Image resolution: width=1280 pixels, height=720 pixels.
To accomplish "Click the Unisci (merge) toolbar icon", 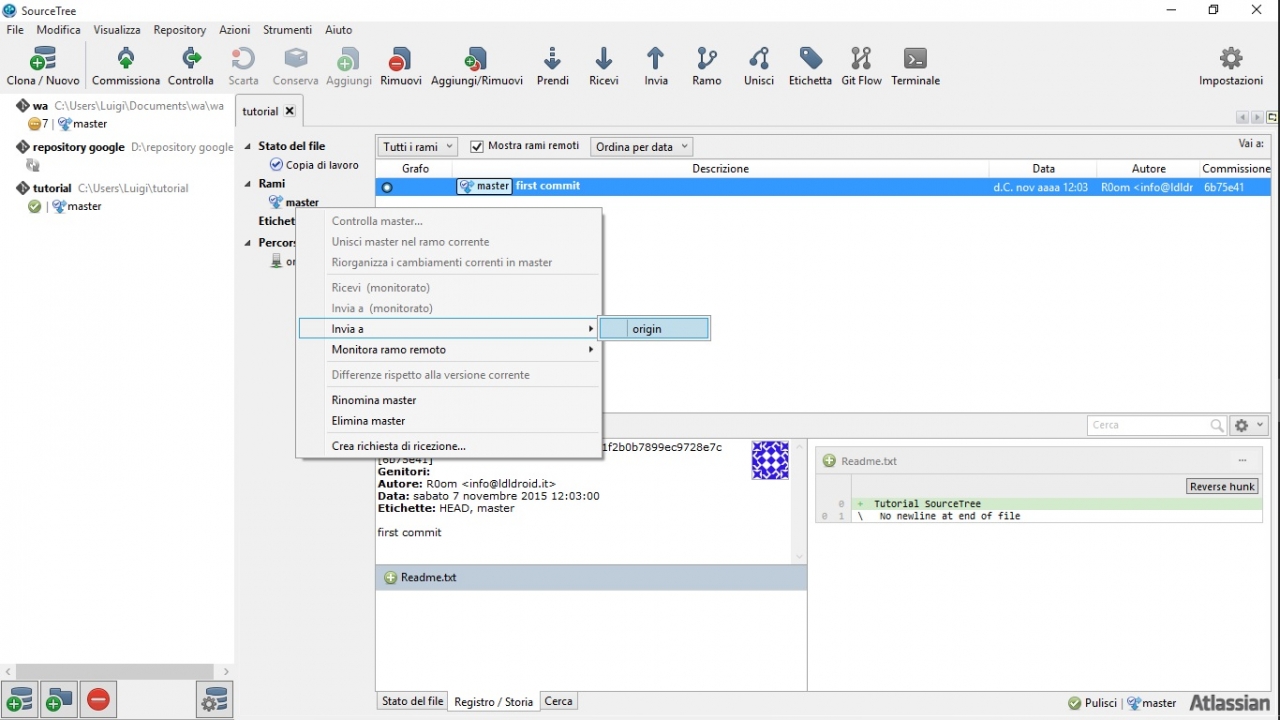I will tap(759, 59).
